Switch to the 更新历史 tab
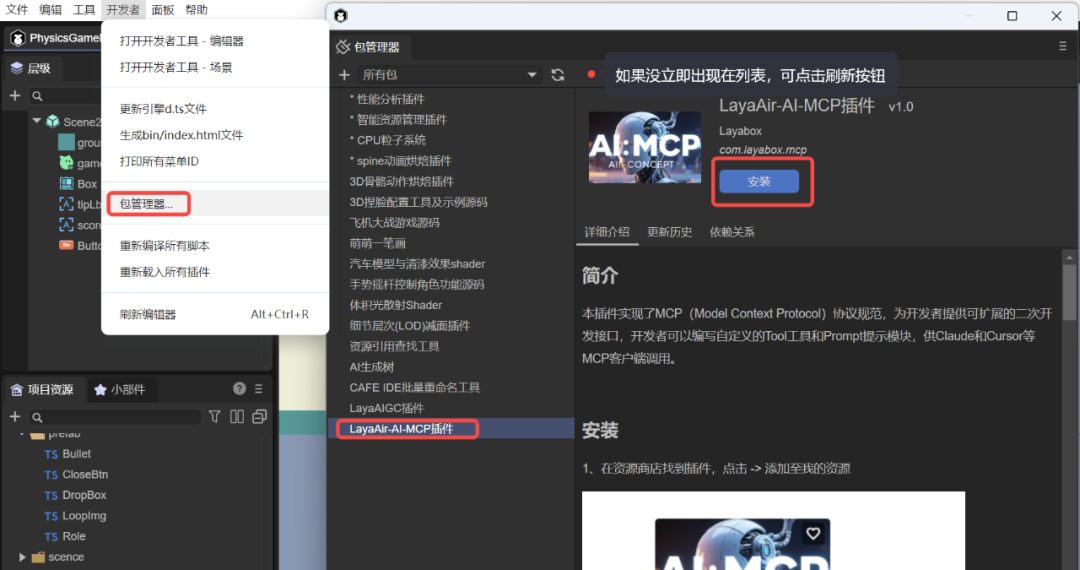 click(669, 232)
